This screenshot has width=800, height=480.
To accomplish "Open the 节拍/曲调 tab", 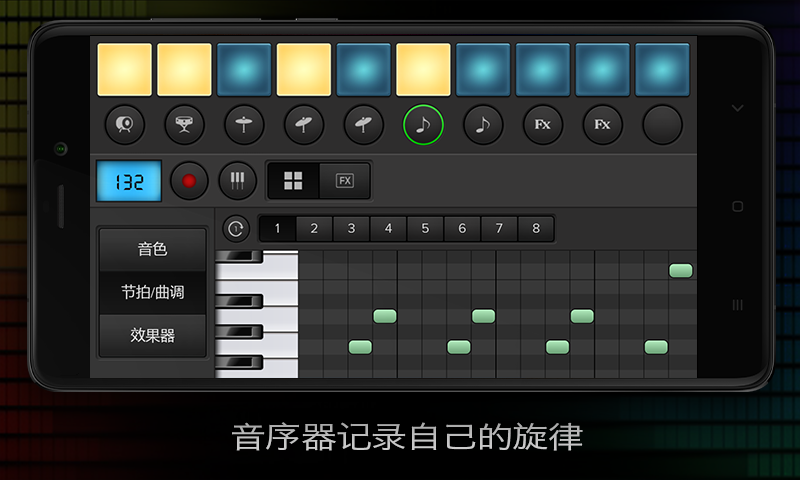I will [153, 293].
